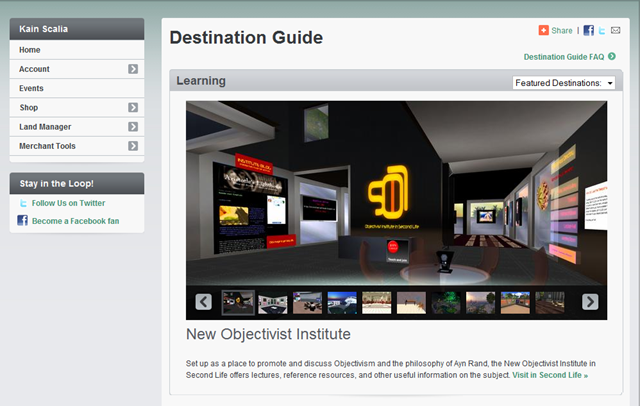Click the red Share plus icon
The width and height of the screenshot is (640, 406).
[543, 30]
